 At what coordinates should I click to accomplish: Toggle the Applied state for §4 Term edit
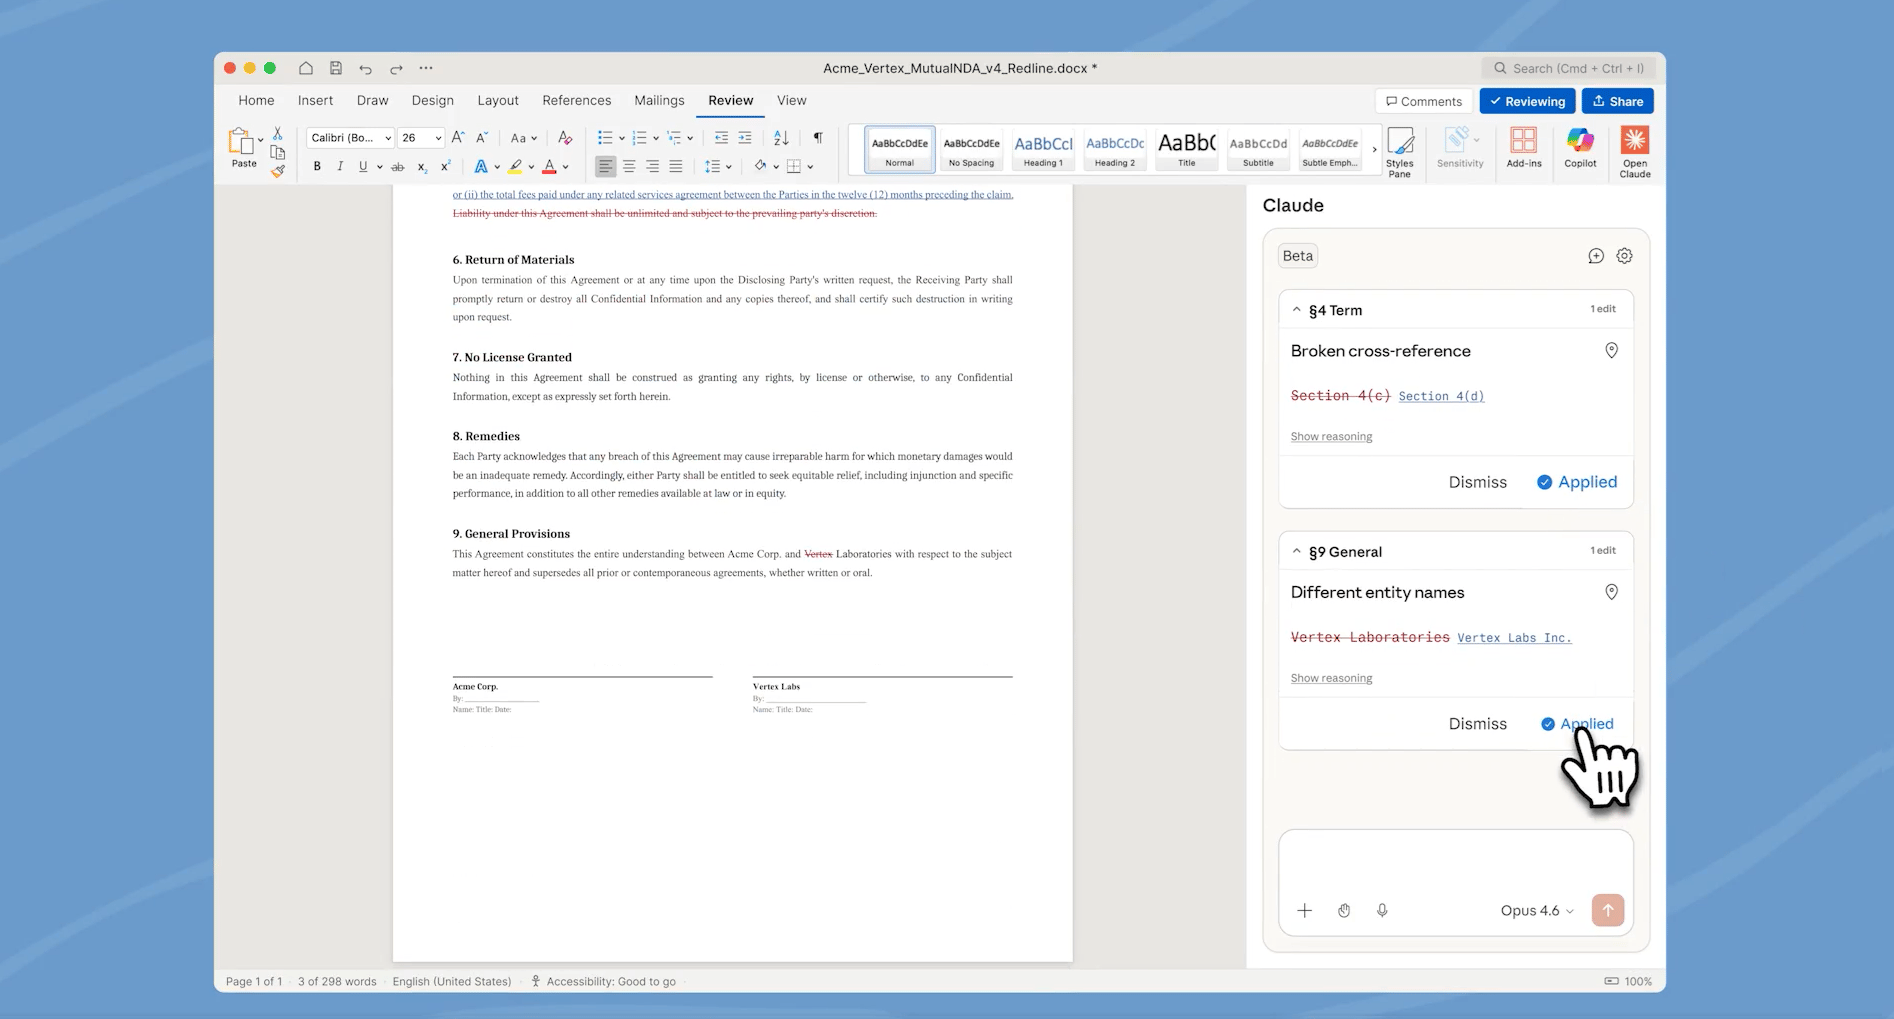tap(1576, 482)
